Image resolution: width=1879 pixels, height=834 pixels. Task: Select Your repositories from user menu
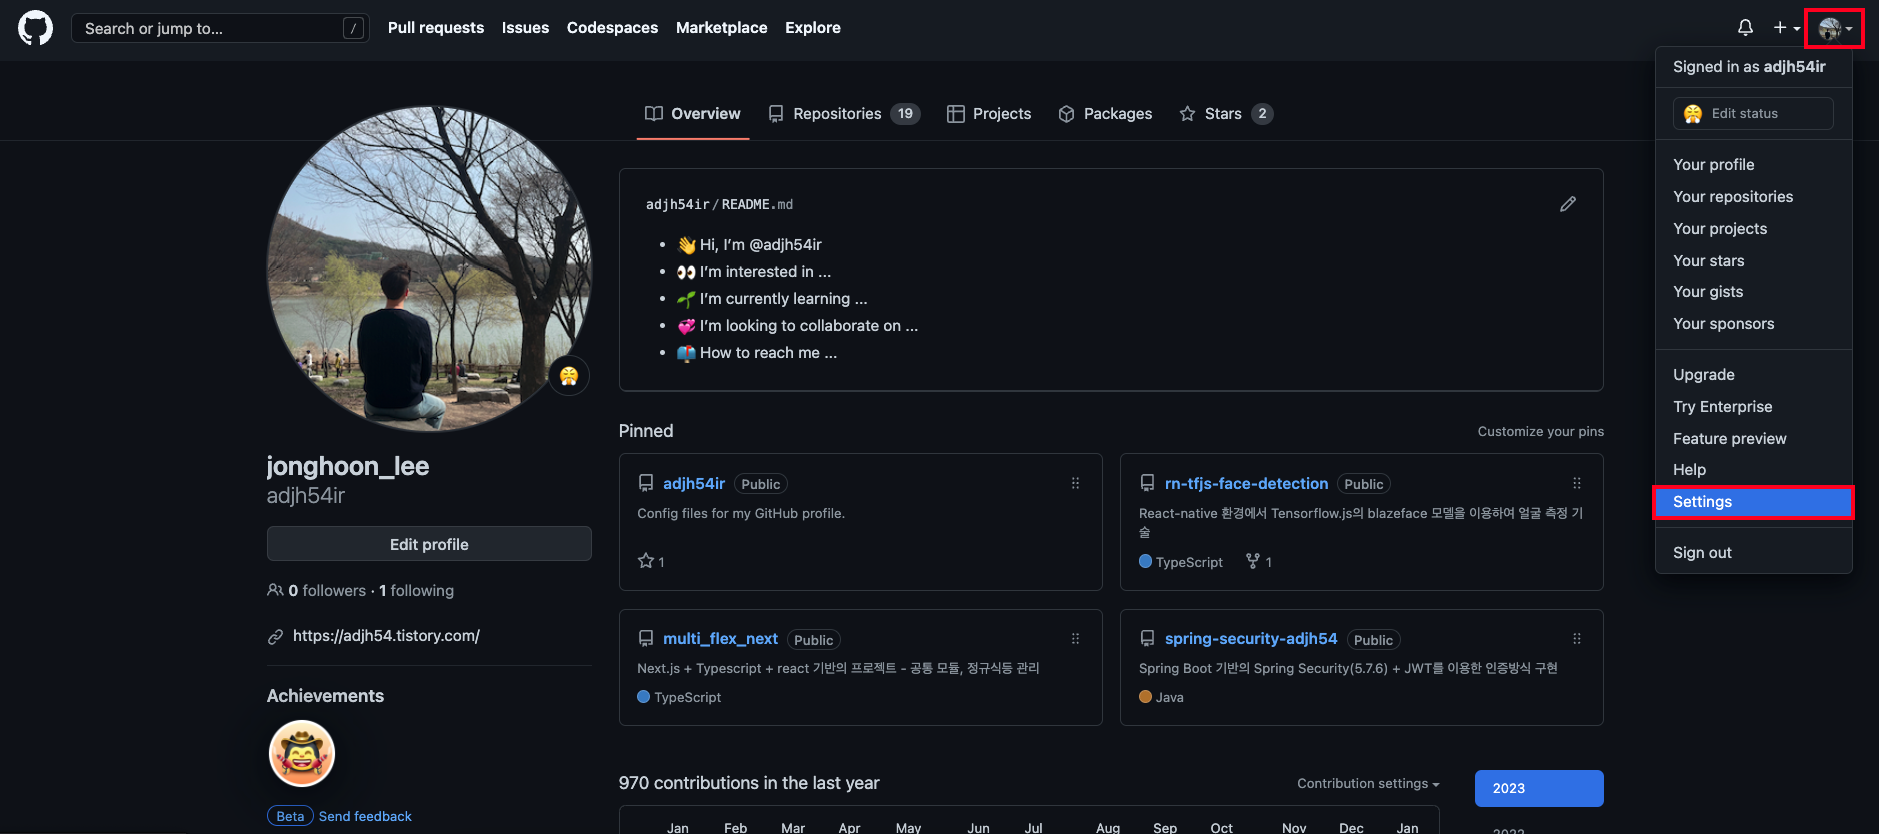(1754, 197)
